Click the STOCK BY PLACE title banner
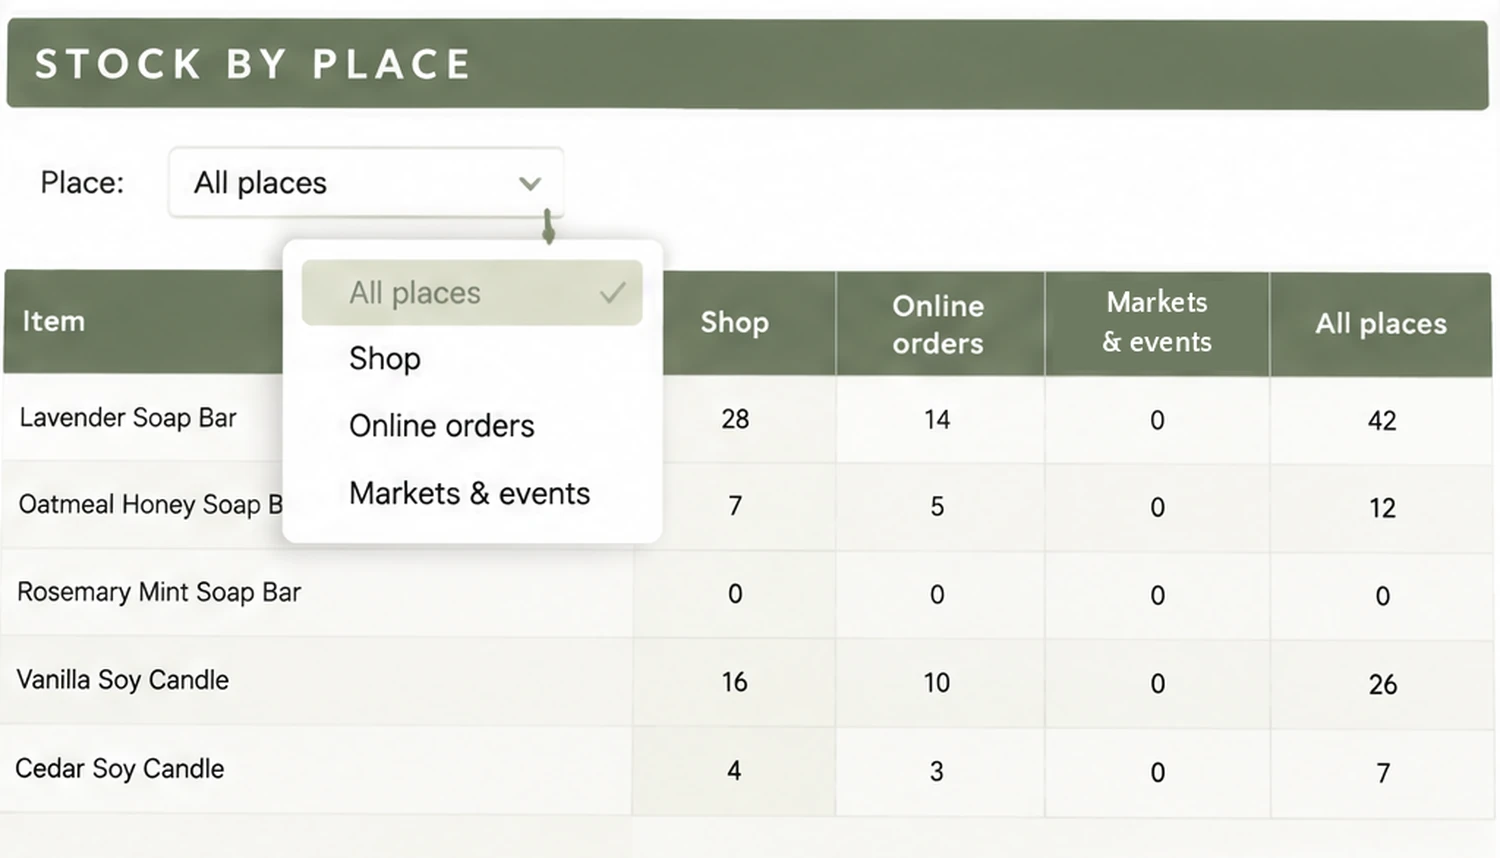 pyautogui.click(x=748, y=64)
